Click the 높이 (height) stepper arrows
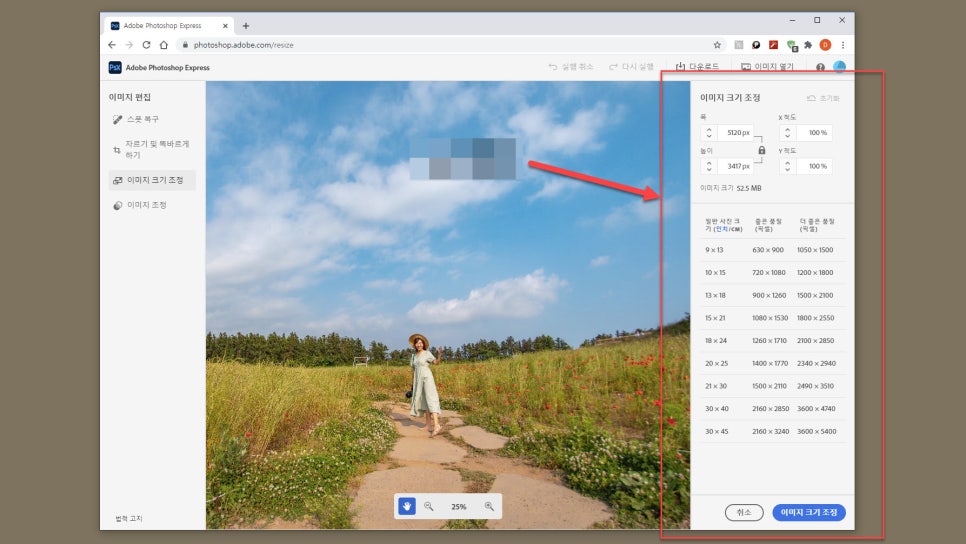The image size is (966, 544). pos(709,166)
